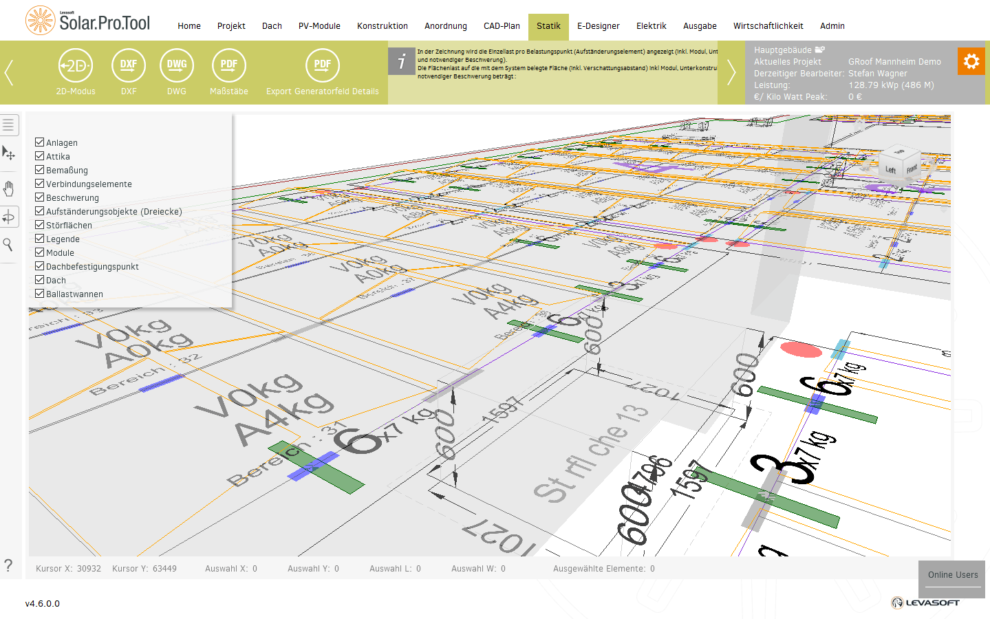The height and width of the screenshot is (619, 990).
Task: Disable the Störflächen checkbox
Action: [x=40, y=226]
